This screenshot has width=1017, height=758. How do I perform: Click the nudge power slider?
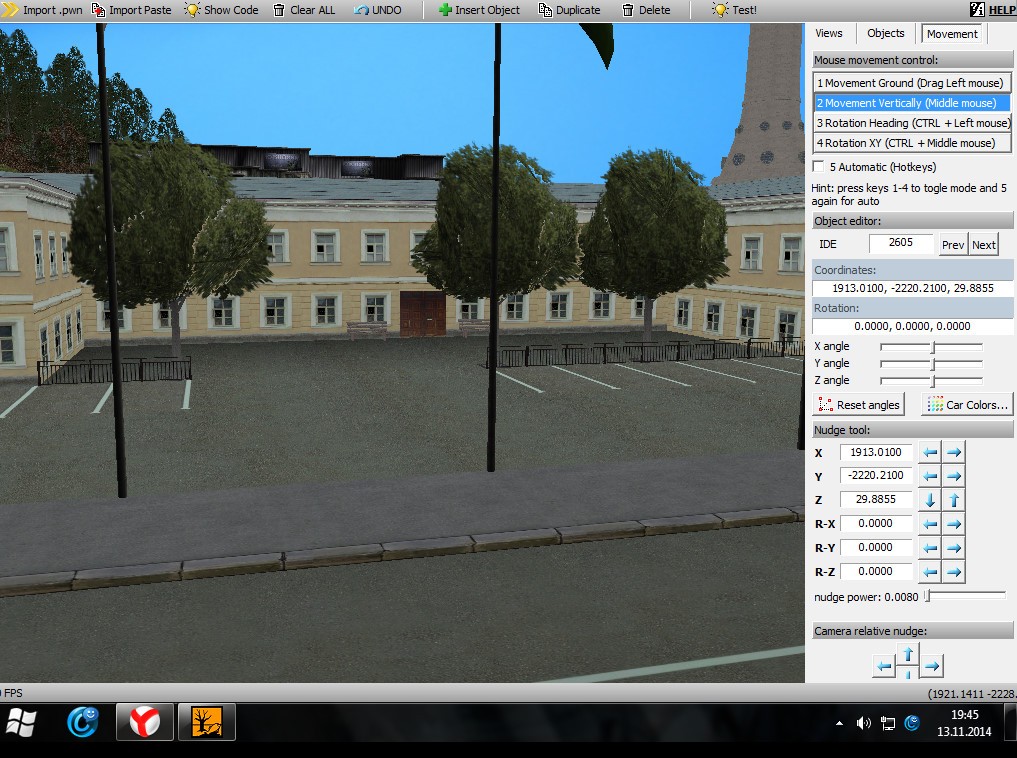965,596
